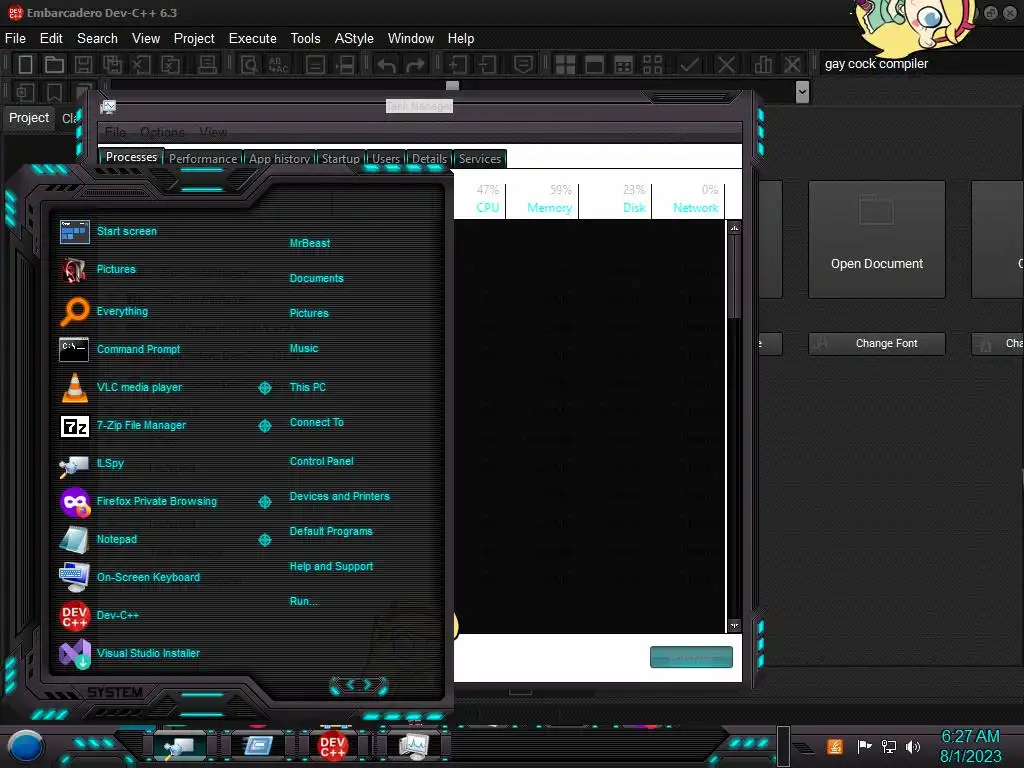Image resolution: width=1024 pixels, height=768 pixels.
Task: Click the right arrow at start menu bottom
Action: point(368,684)
